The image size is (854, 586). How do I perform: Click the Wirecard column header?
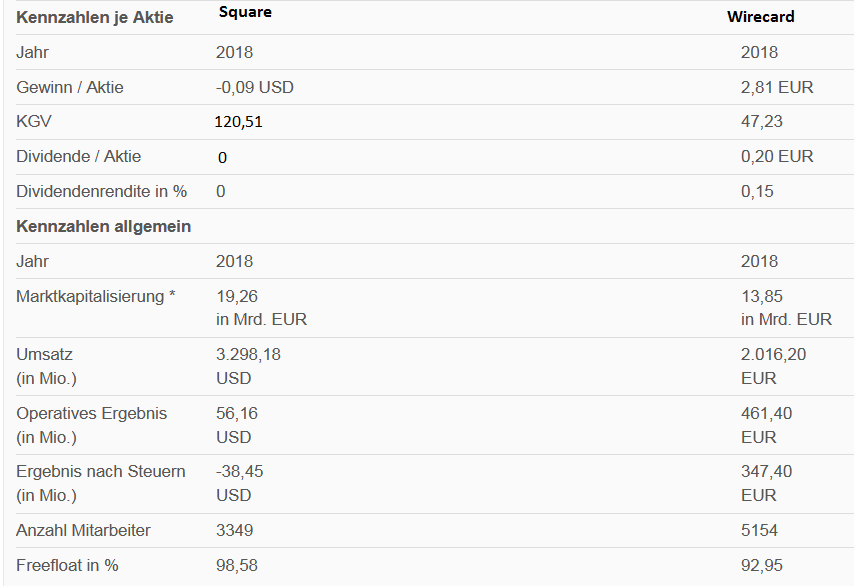[760, 18]
